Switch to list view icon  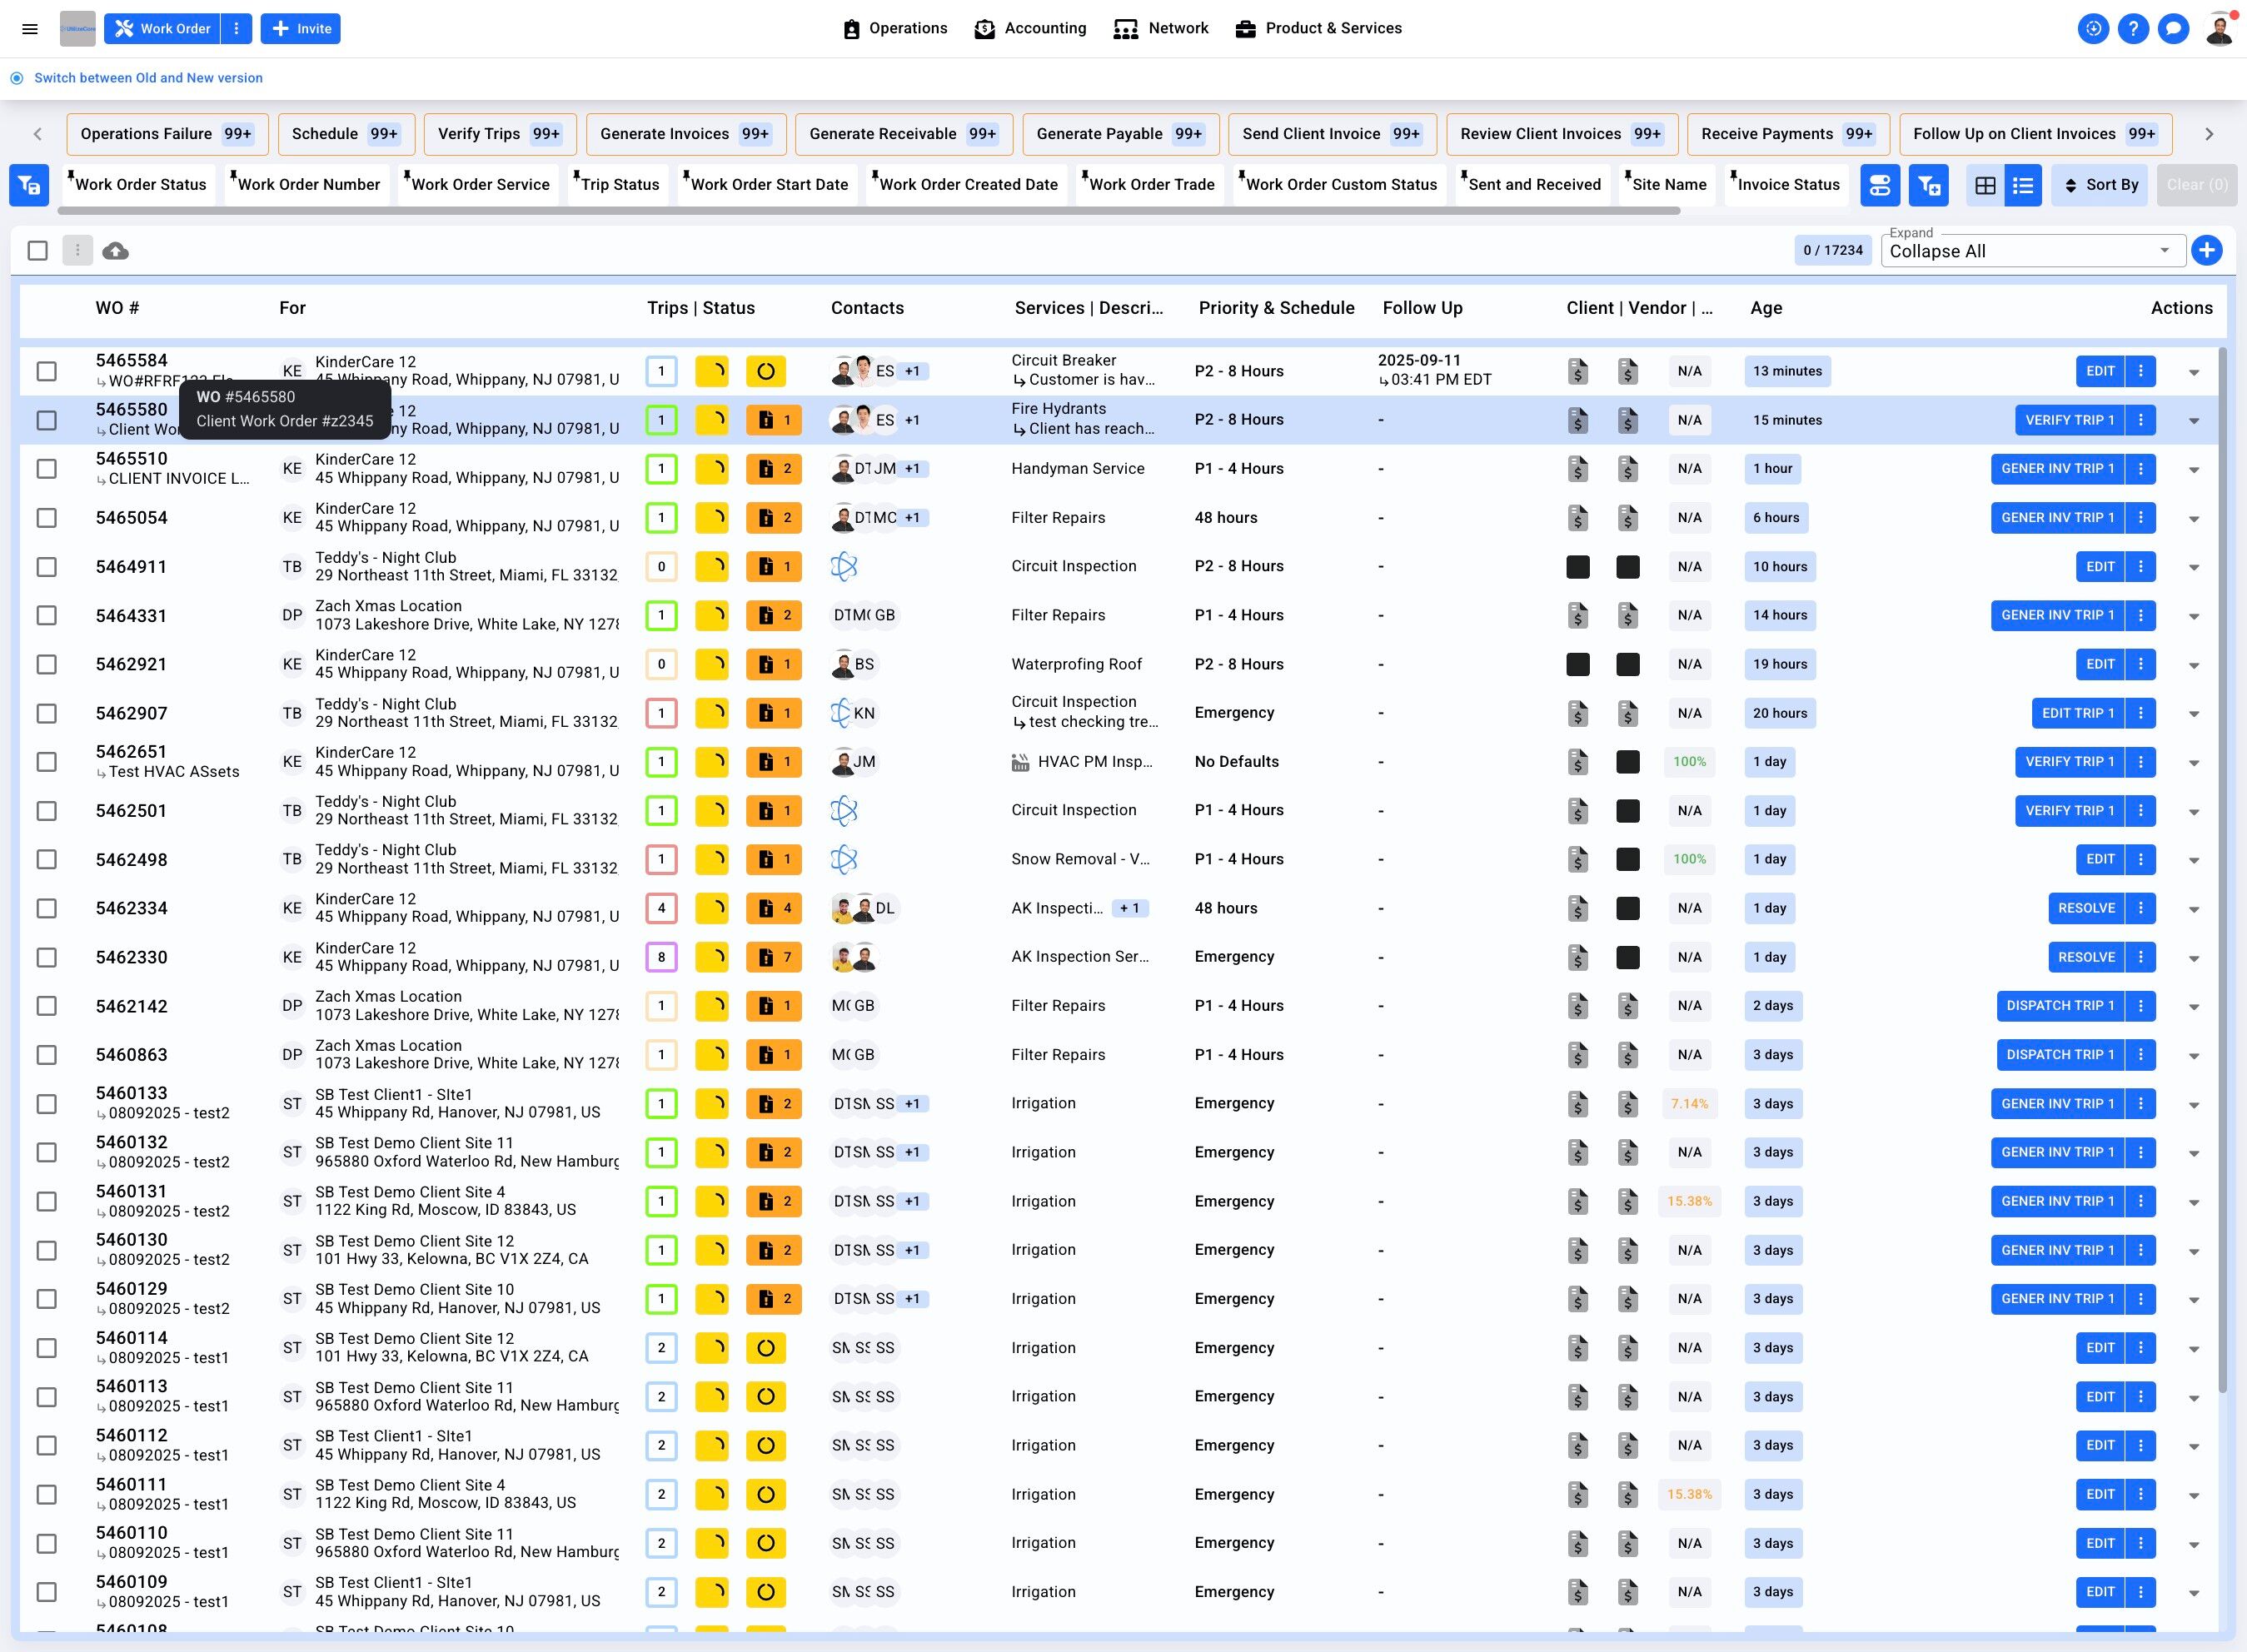click(2023, 185)
